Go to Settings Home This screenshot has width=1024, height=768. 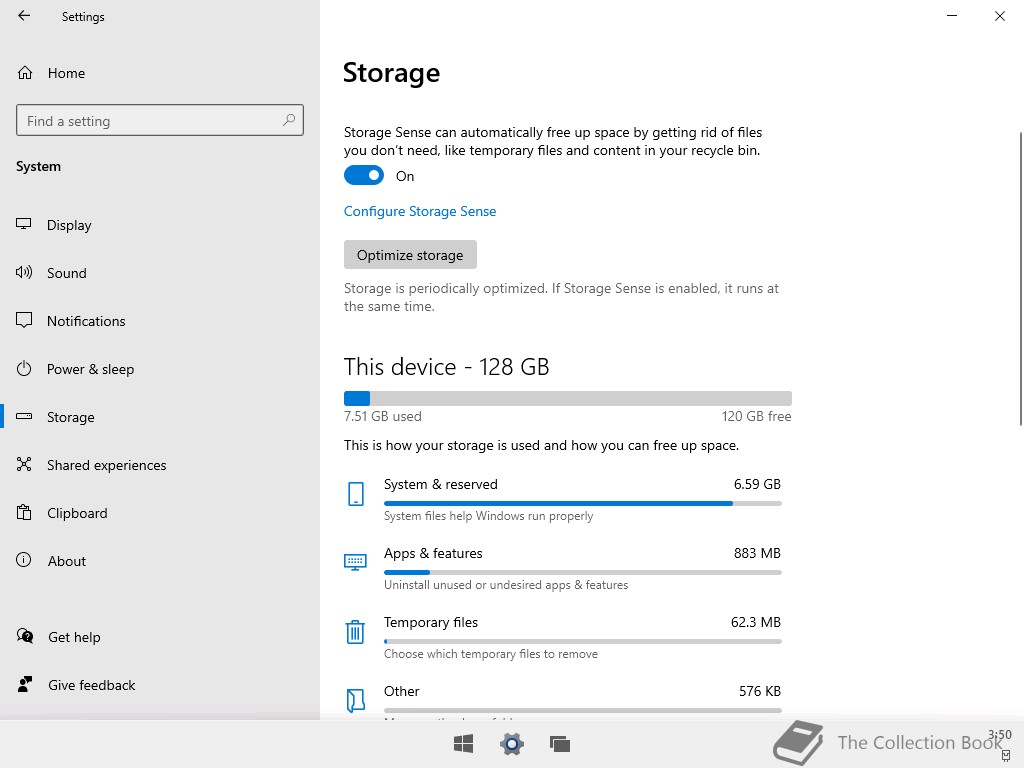point(160,73)
